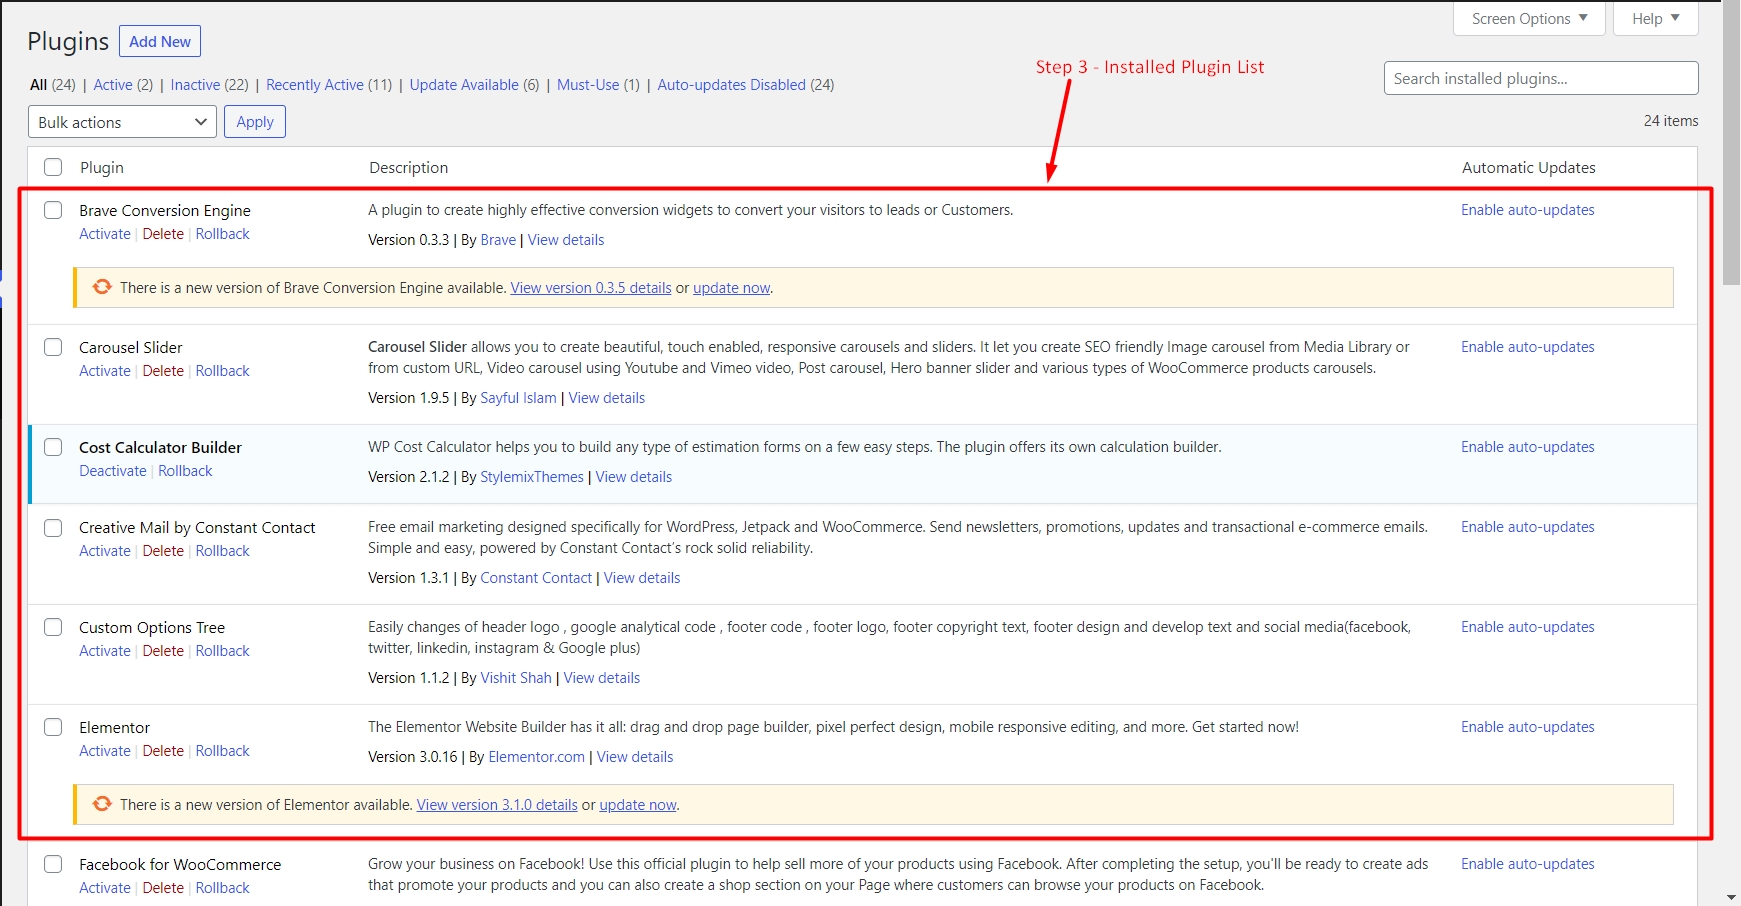
Task: Check the Carousel Slider checkbox
Action: click(53, 347)
